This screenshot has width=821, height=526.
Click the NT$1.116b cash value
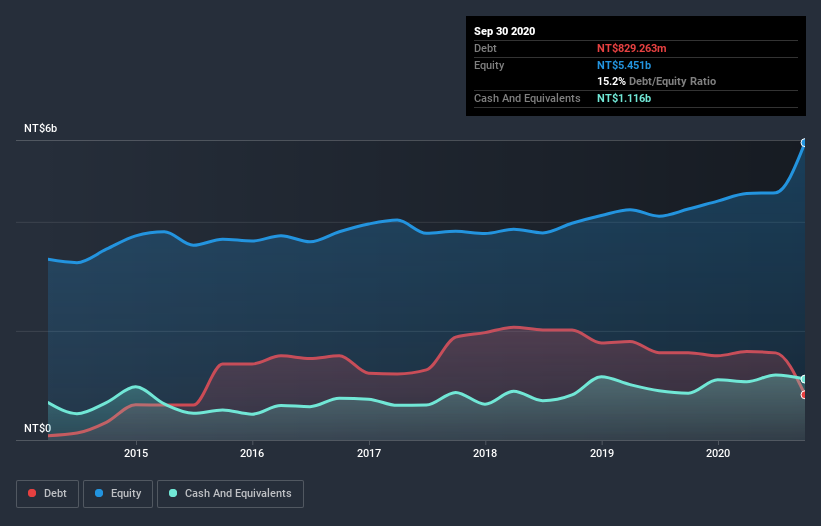pos(624,98)
